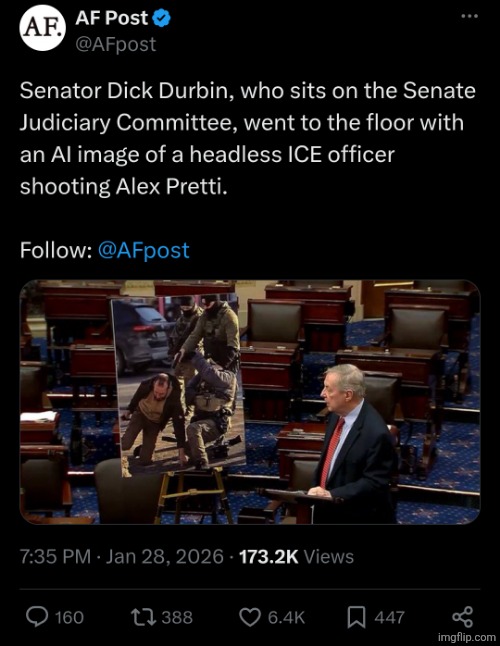Click the imgflip.com watermark
This screenshot has width=500, height=646.
point(467,637)
